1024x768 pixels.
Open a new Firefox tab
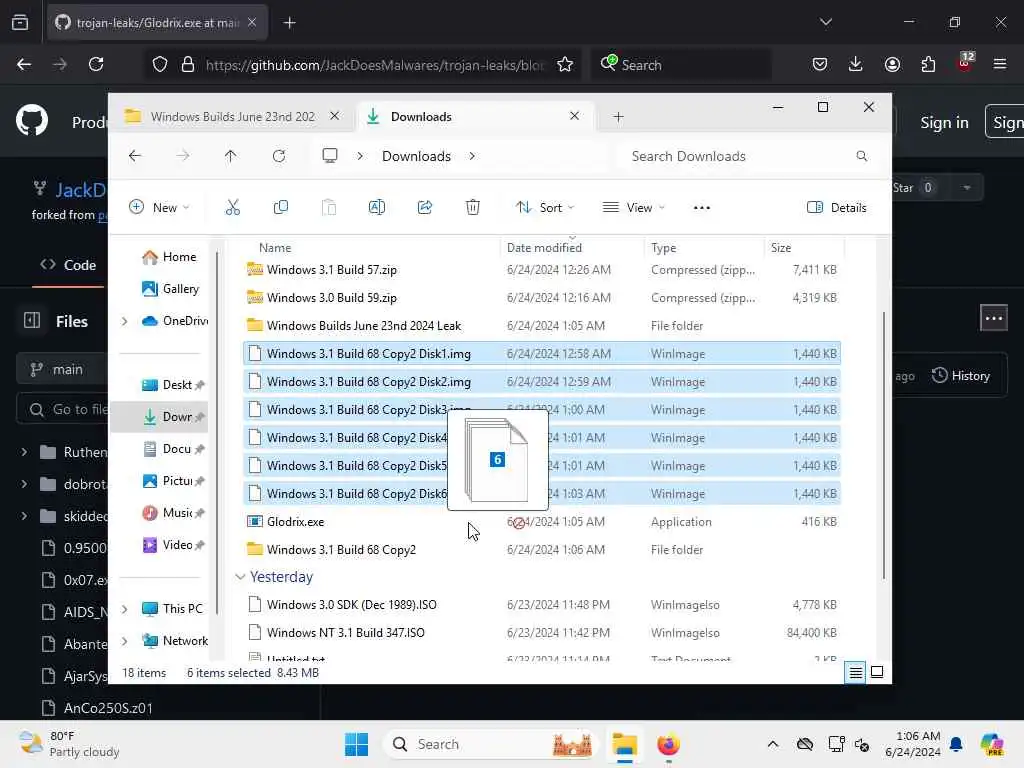[289, 23]
